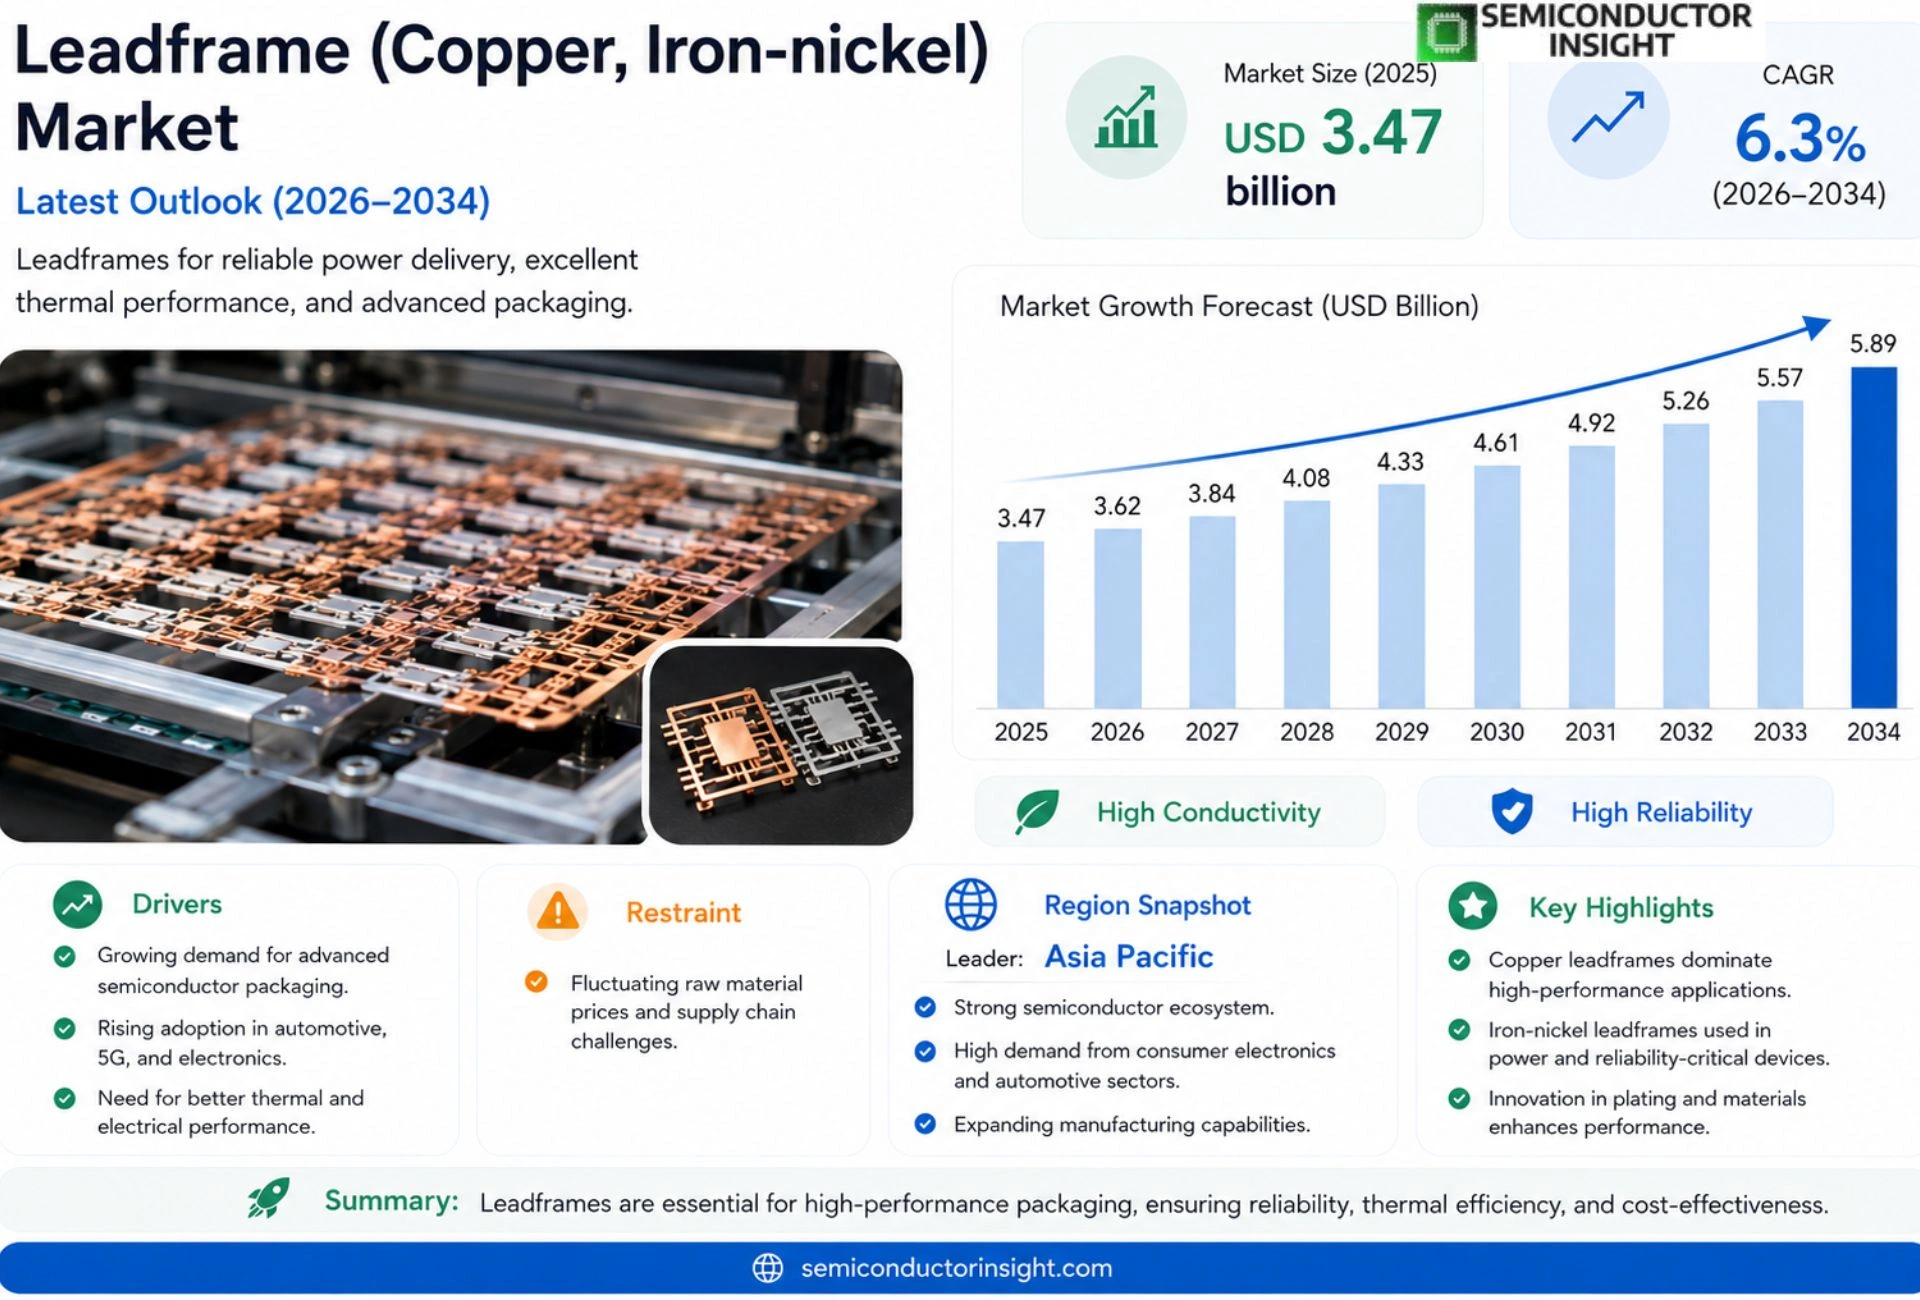The height and width of the screenshot is (1300, 1920).
Task: Click the 2032 bar labeled 5.26
Action: click(x=1686, y=566)
